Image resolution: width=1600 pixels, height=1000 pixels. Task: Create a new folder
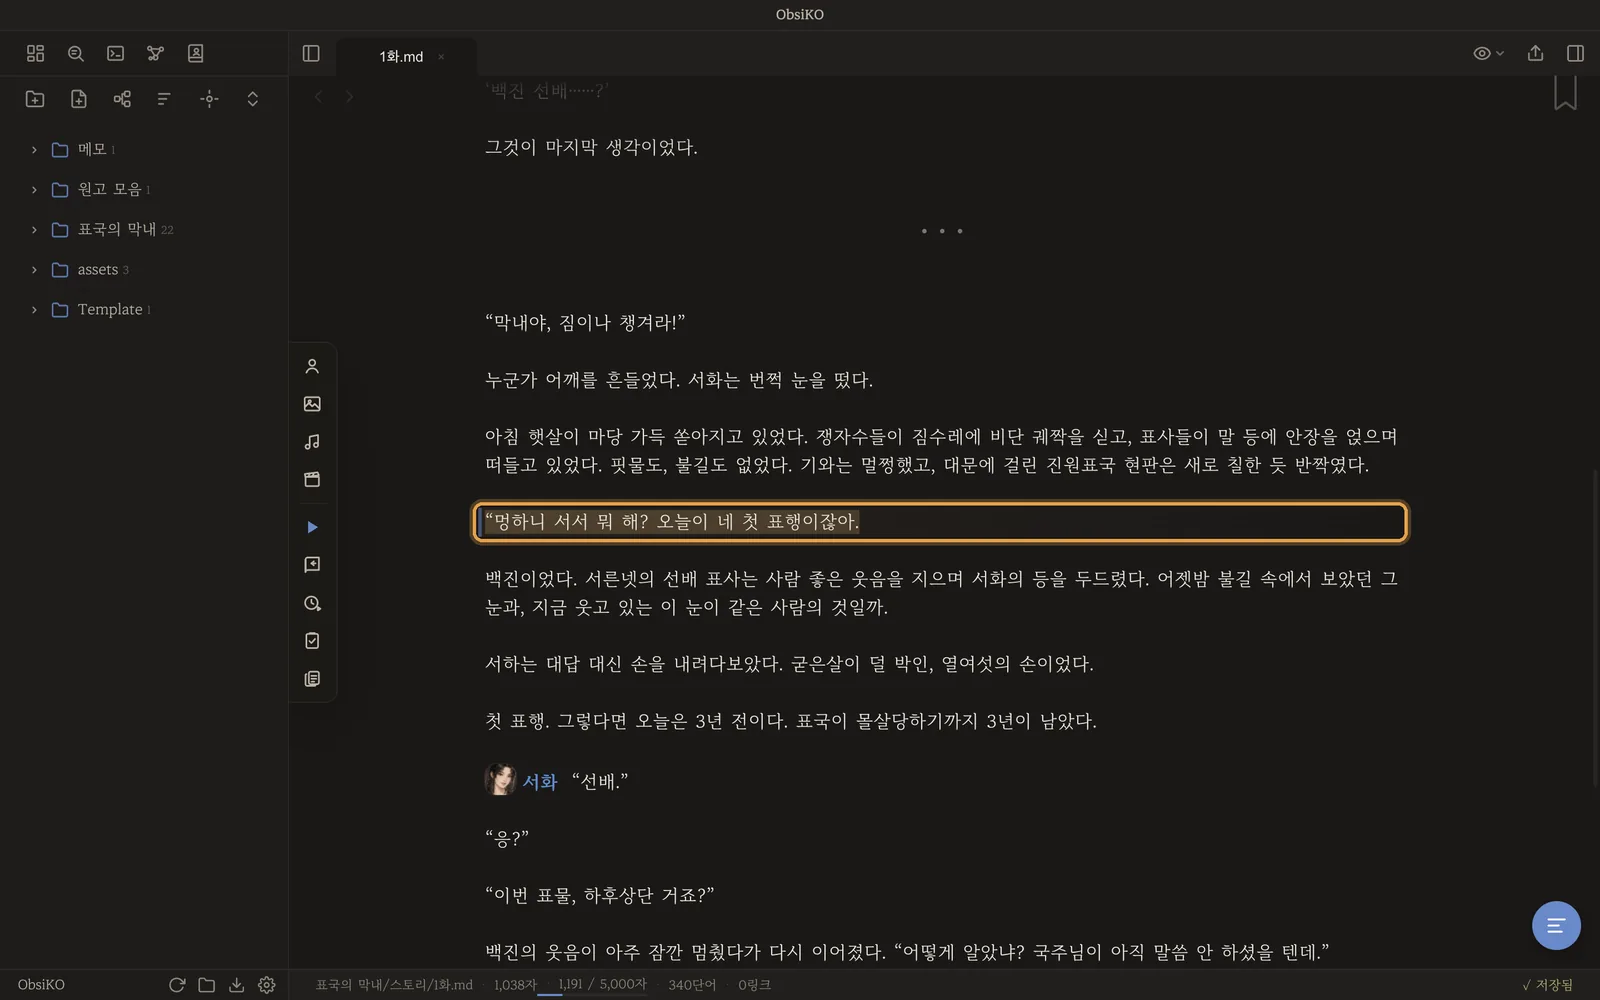point(35,99)
